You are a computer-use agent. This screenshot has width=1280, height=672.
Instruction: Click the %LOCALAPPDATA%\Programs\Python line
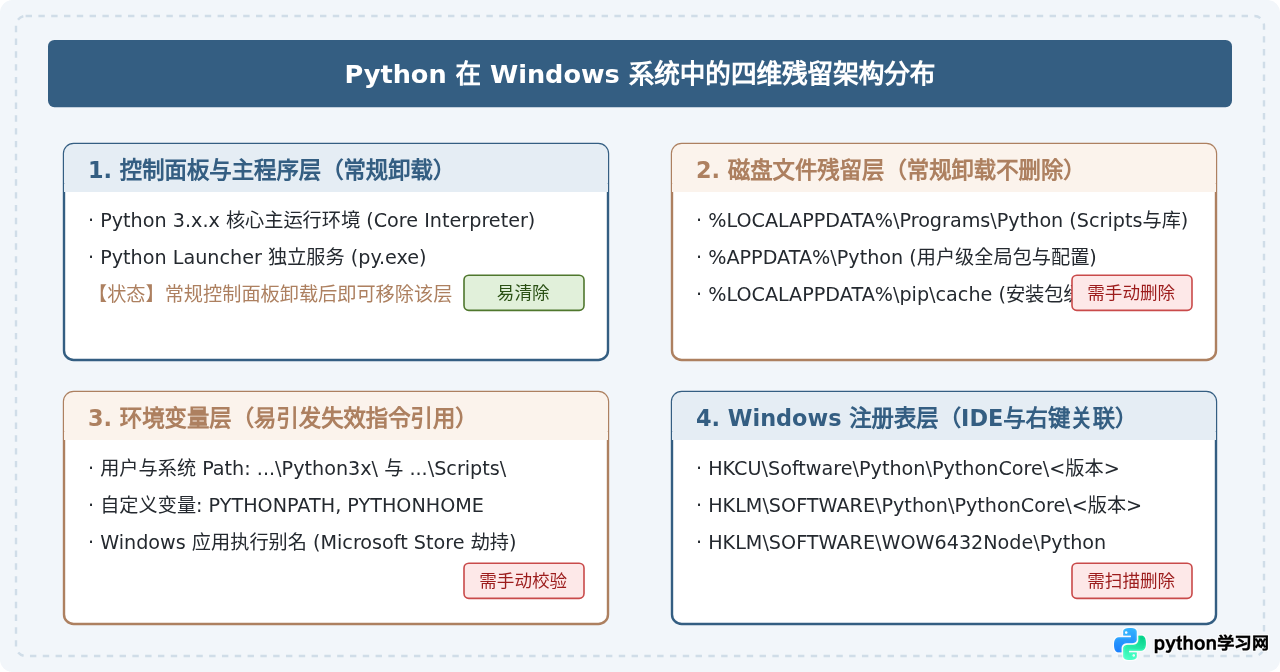pyautogui.click(x=942, y=220)
